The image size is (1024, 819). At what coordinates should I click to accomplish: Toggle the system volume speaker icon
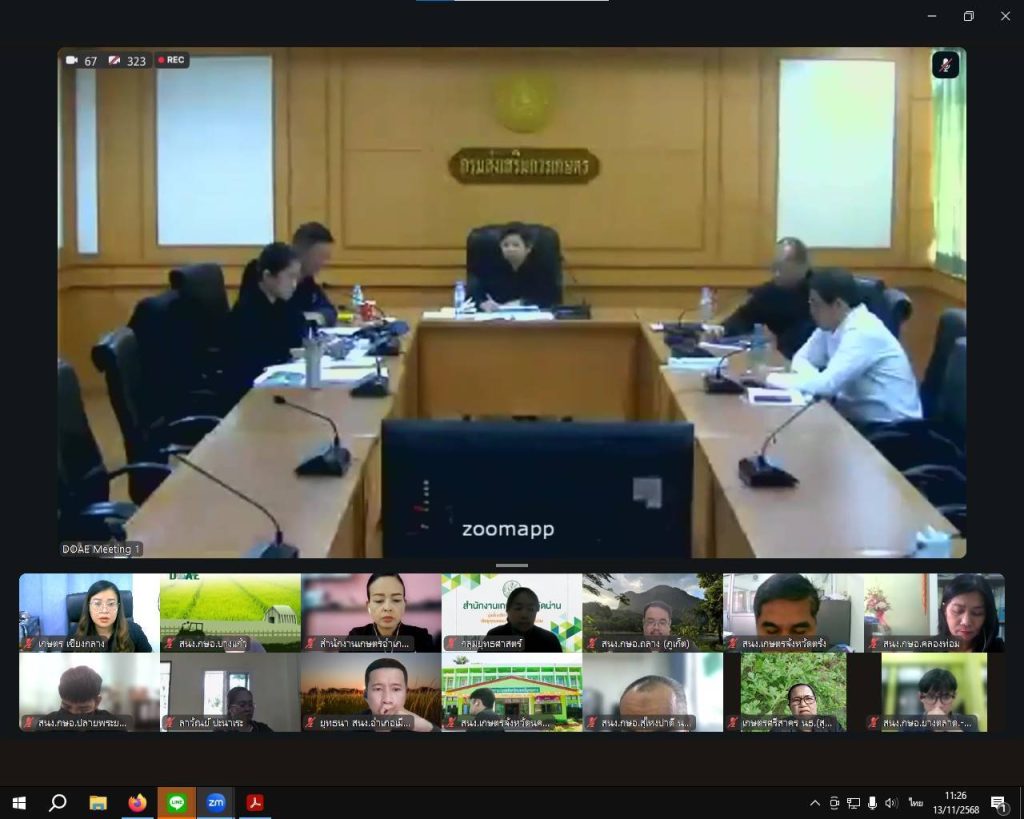coord(891,803)
